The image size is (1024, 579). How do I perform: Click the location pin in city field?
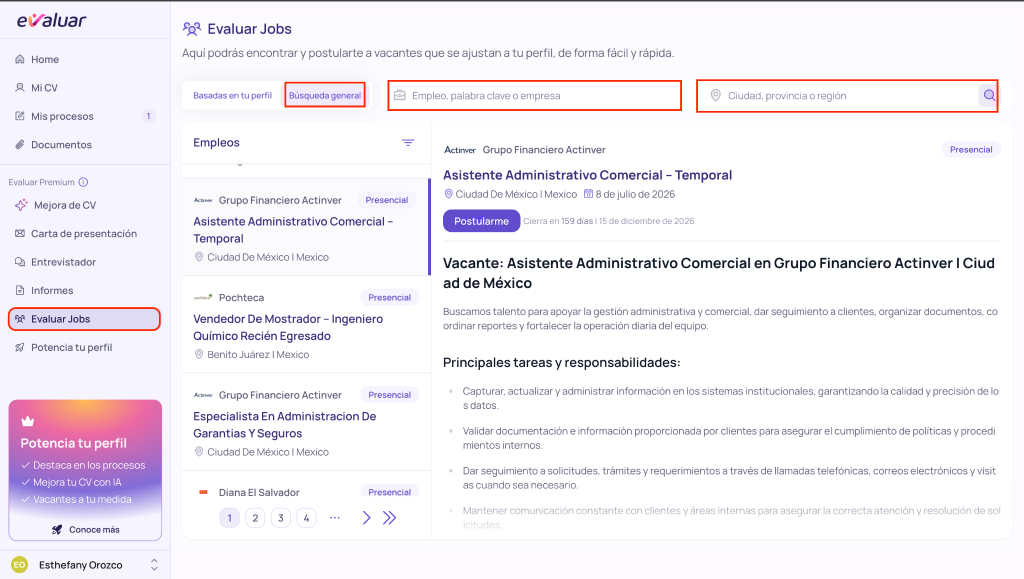(x=716, y=95)
